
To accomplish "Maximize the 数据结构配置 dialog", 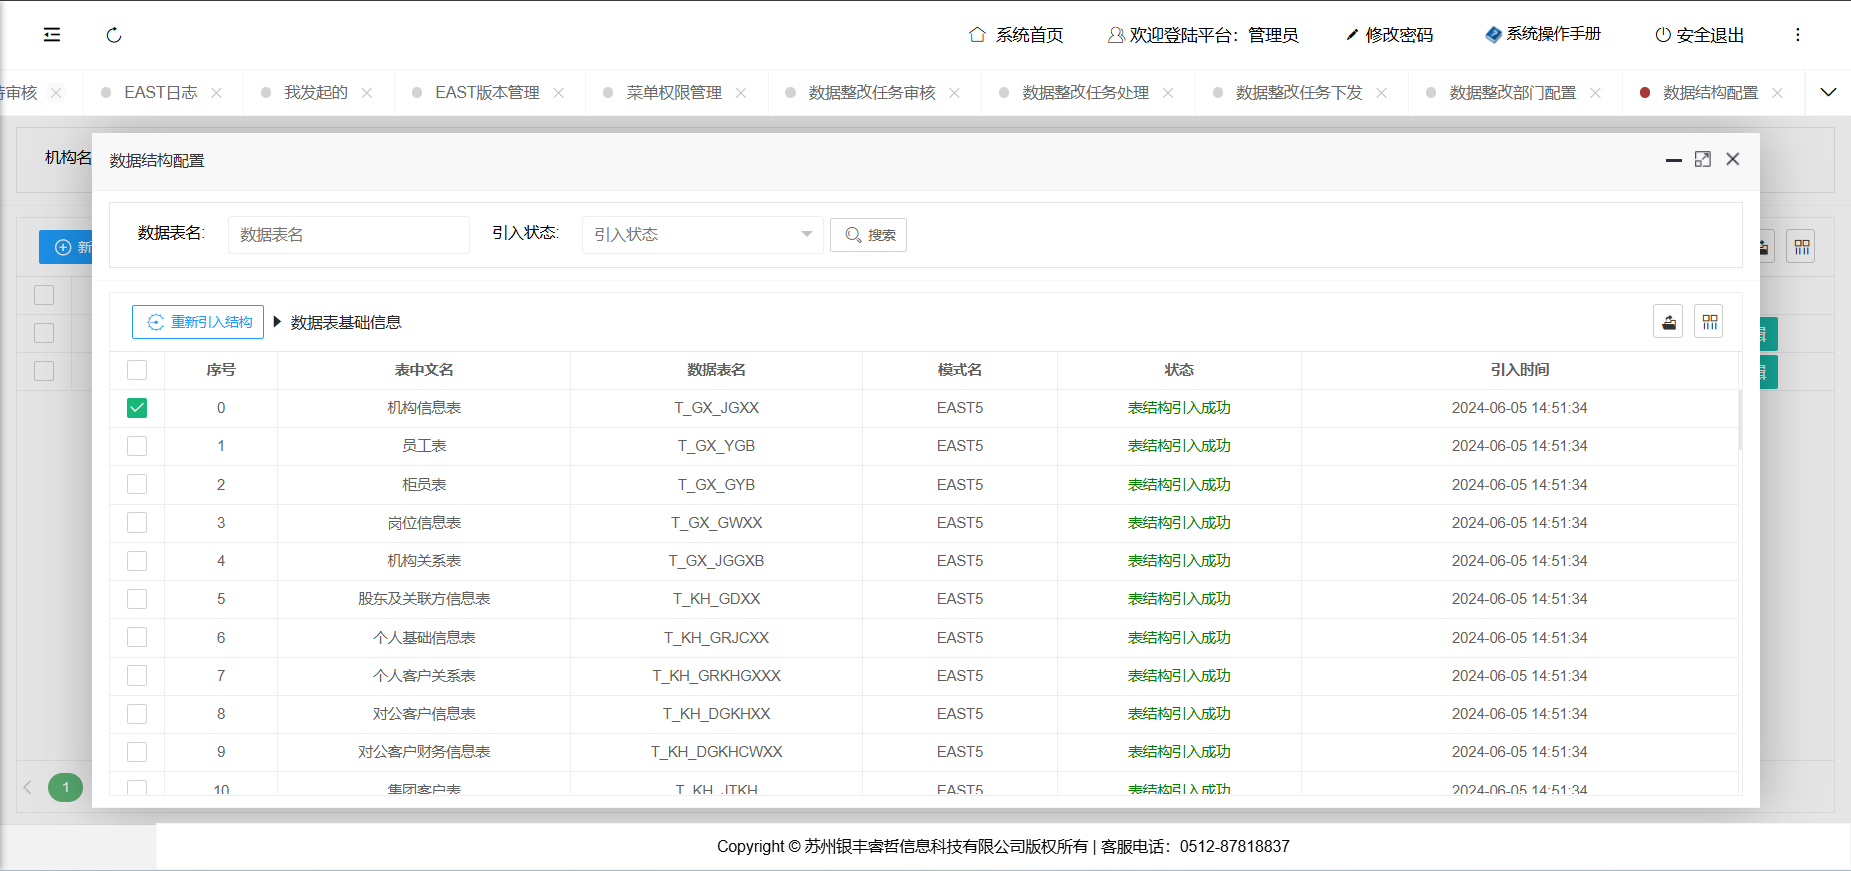I will 1702,160.
